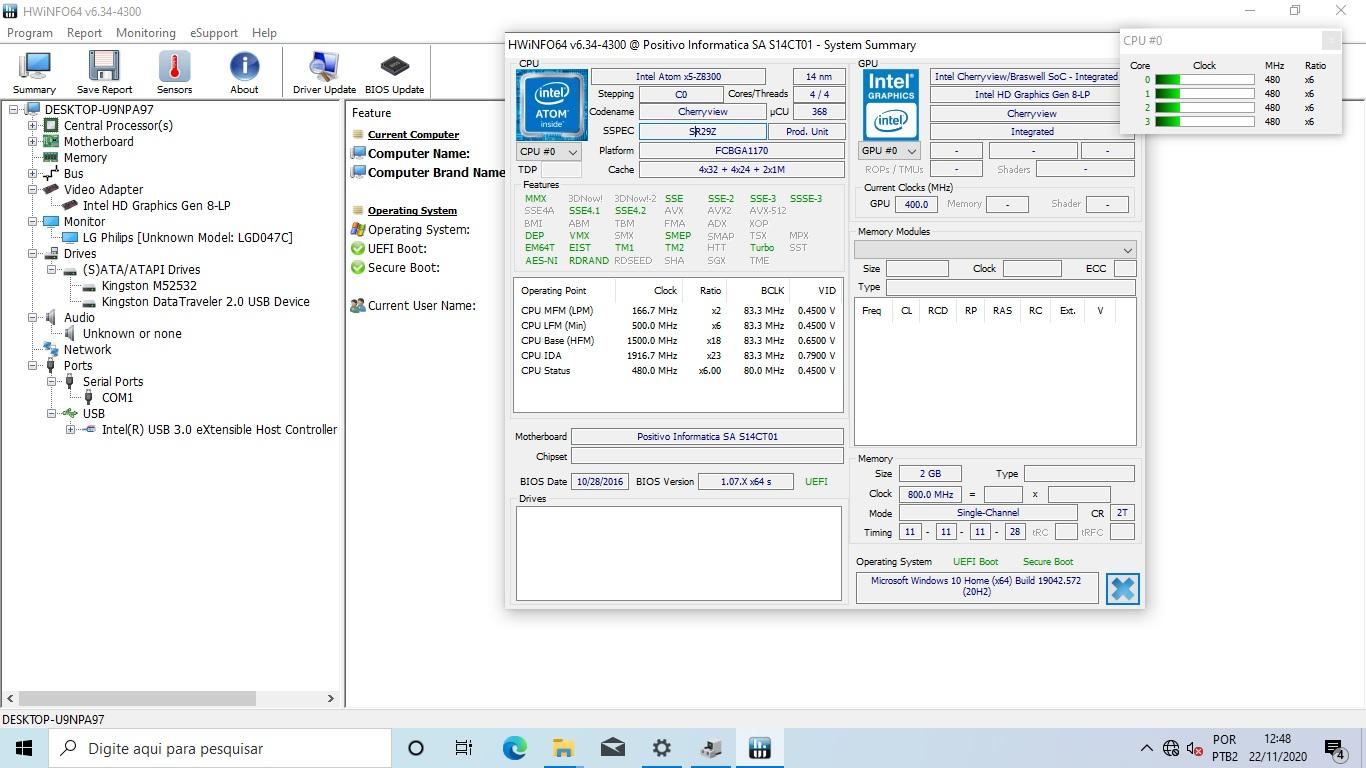Viewport: 1366px width, 768px height.
Task: Click the Save Report floppy icon
Action: tap(104, 73)
